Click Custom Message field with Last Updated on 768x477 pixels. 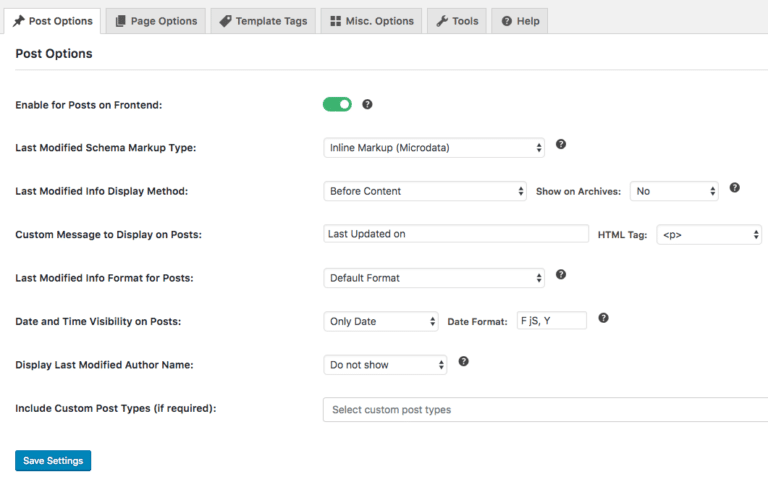click(x=456, y=234)
